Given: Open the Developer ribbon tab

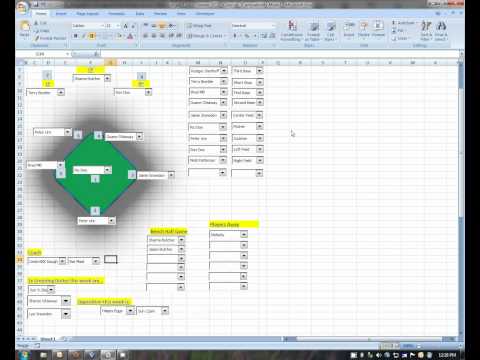Looking at the screenshot, I should tap(205, 14).
